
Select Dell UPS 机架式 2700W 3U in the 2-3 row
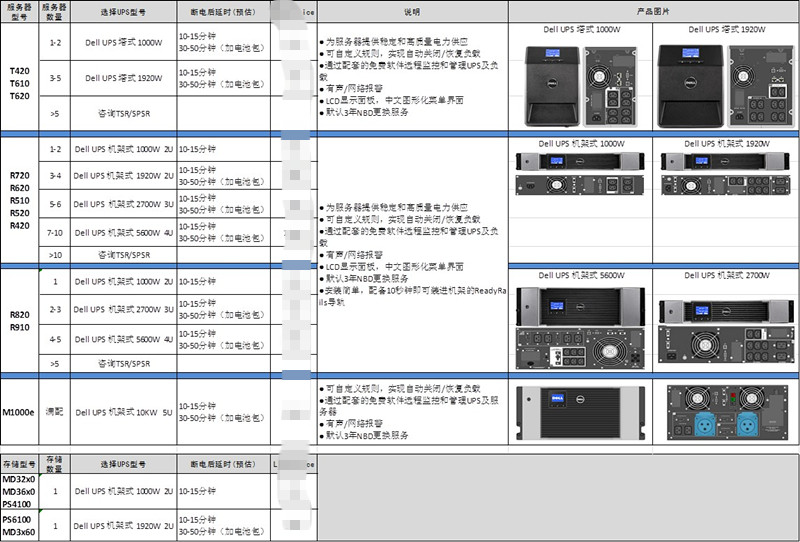point(123,309)
